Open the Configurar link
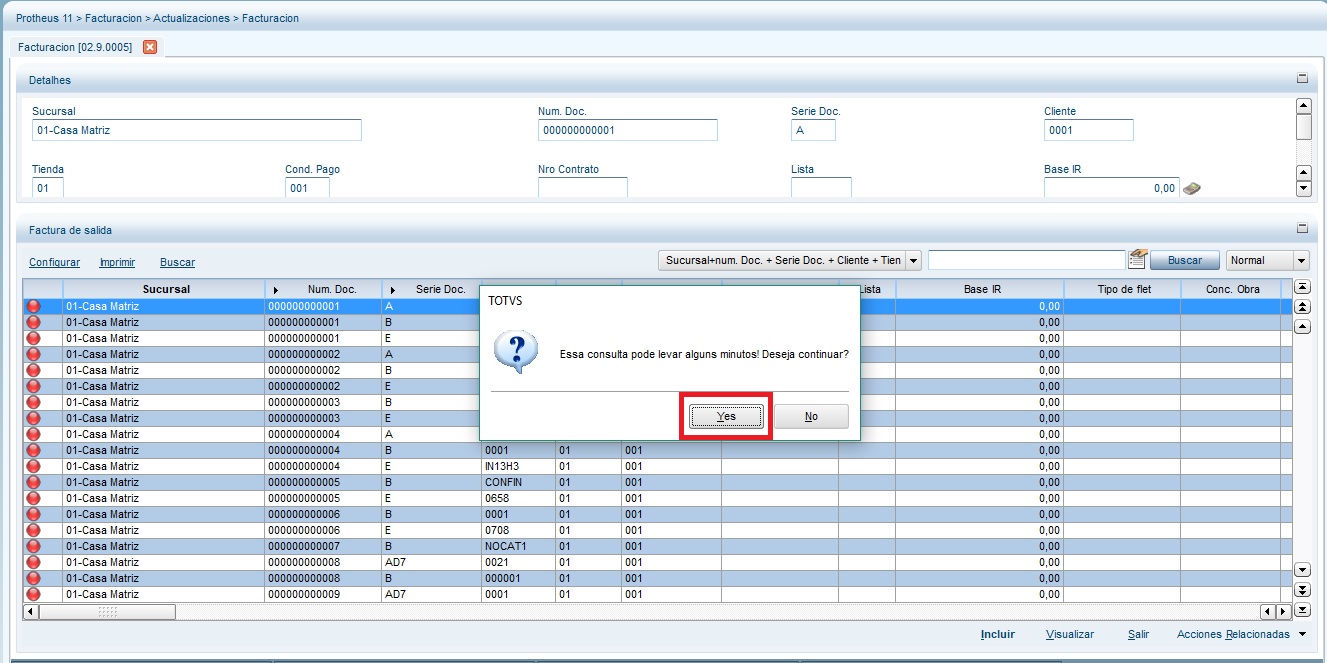This screenshot has height=663, width=1327. [54, 262]
